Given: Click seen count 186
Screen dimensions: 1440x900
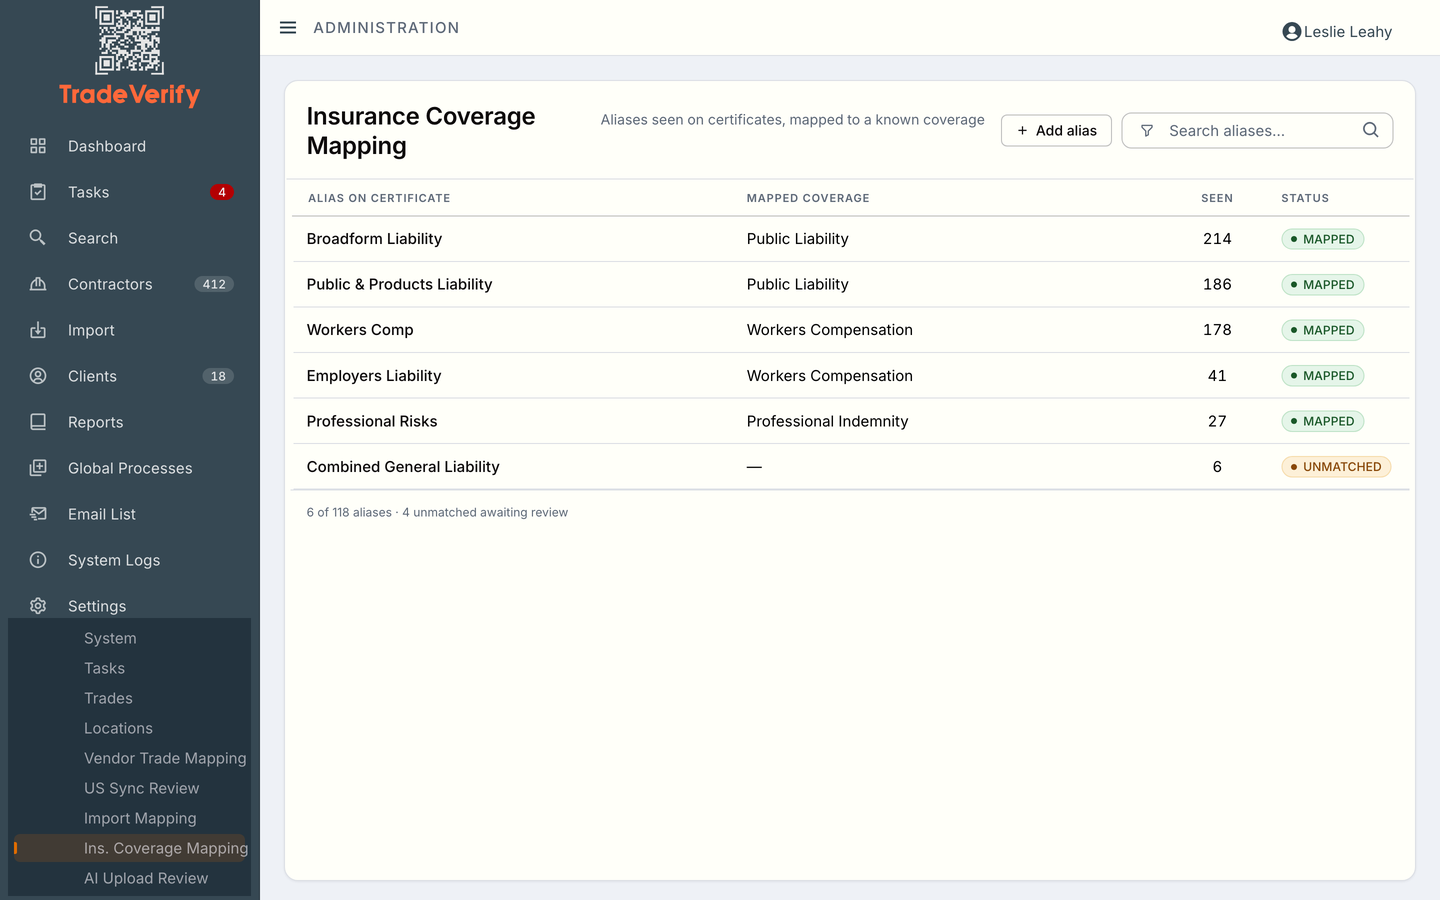Looking at the screenshot, I should [1217, 284].
